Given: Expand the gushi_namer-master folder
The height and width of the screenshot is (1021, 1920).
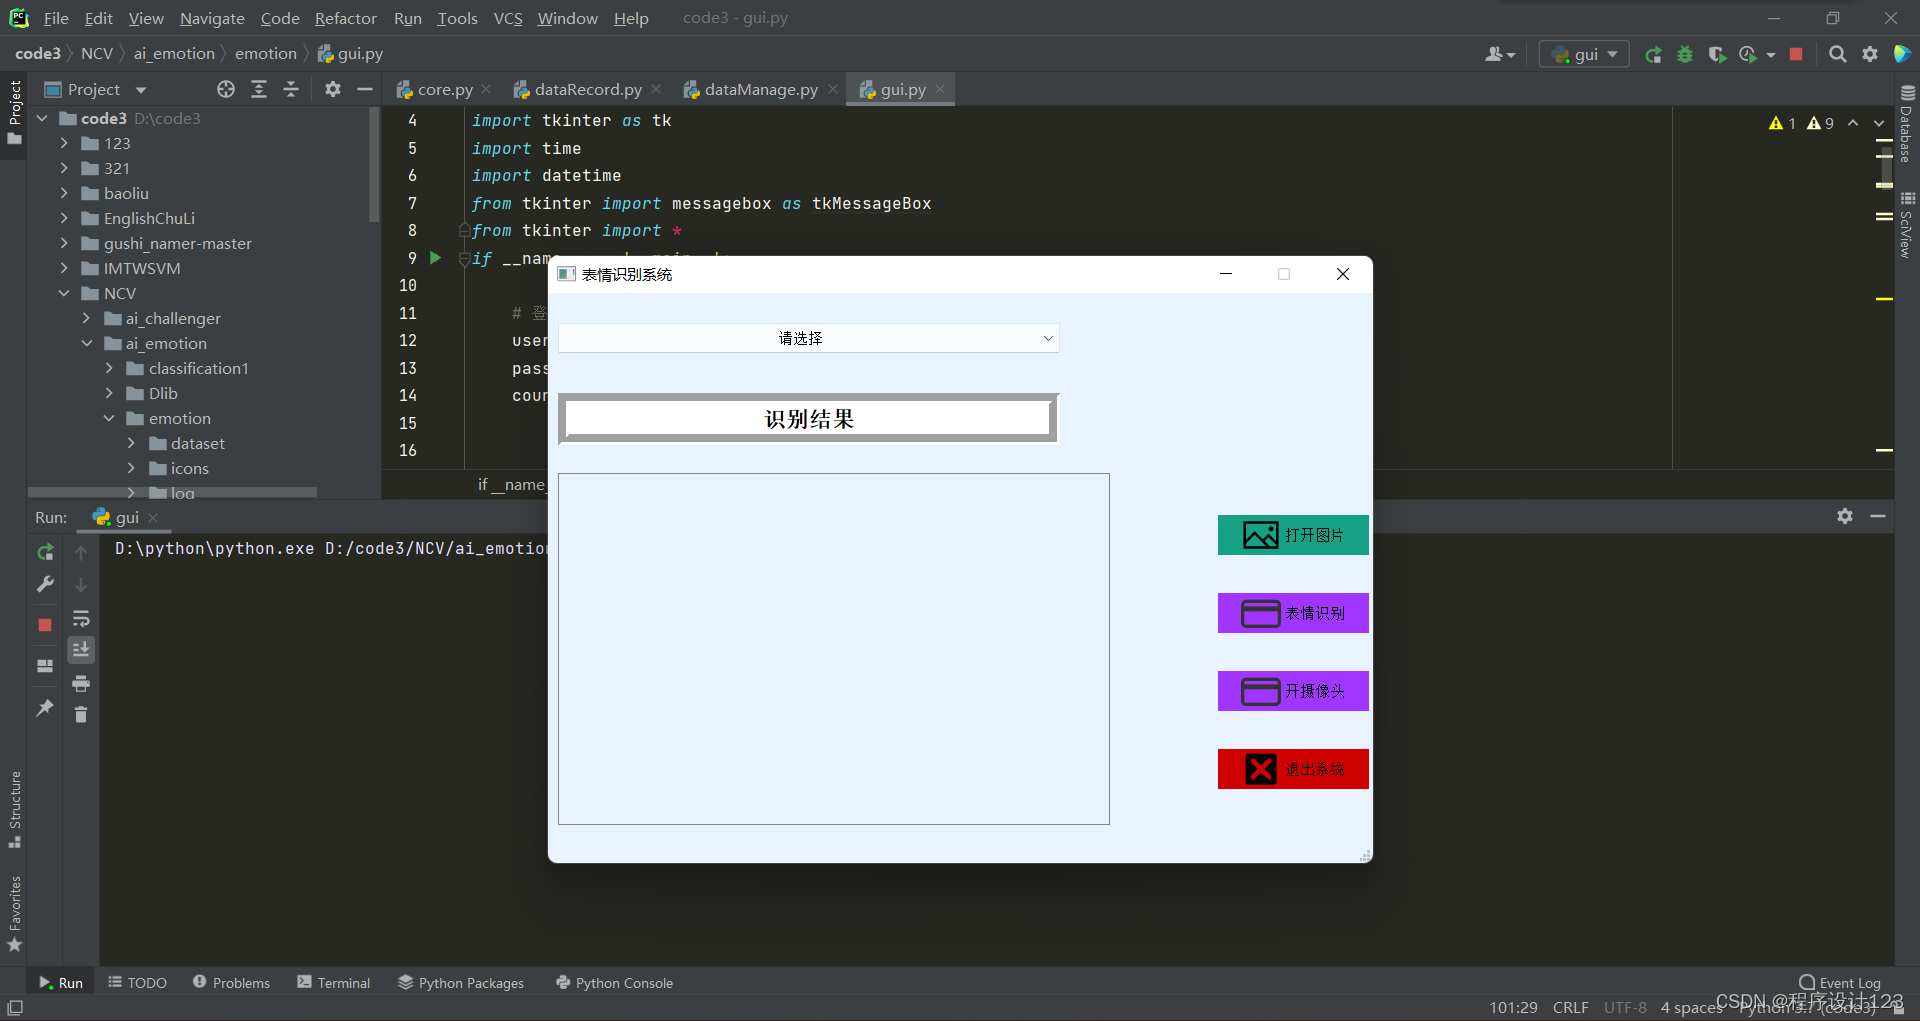Looking at the screenshot, I should [64, 243].
